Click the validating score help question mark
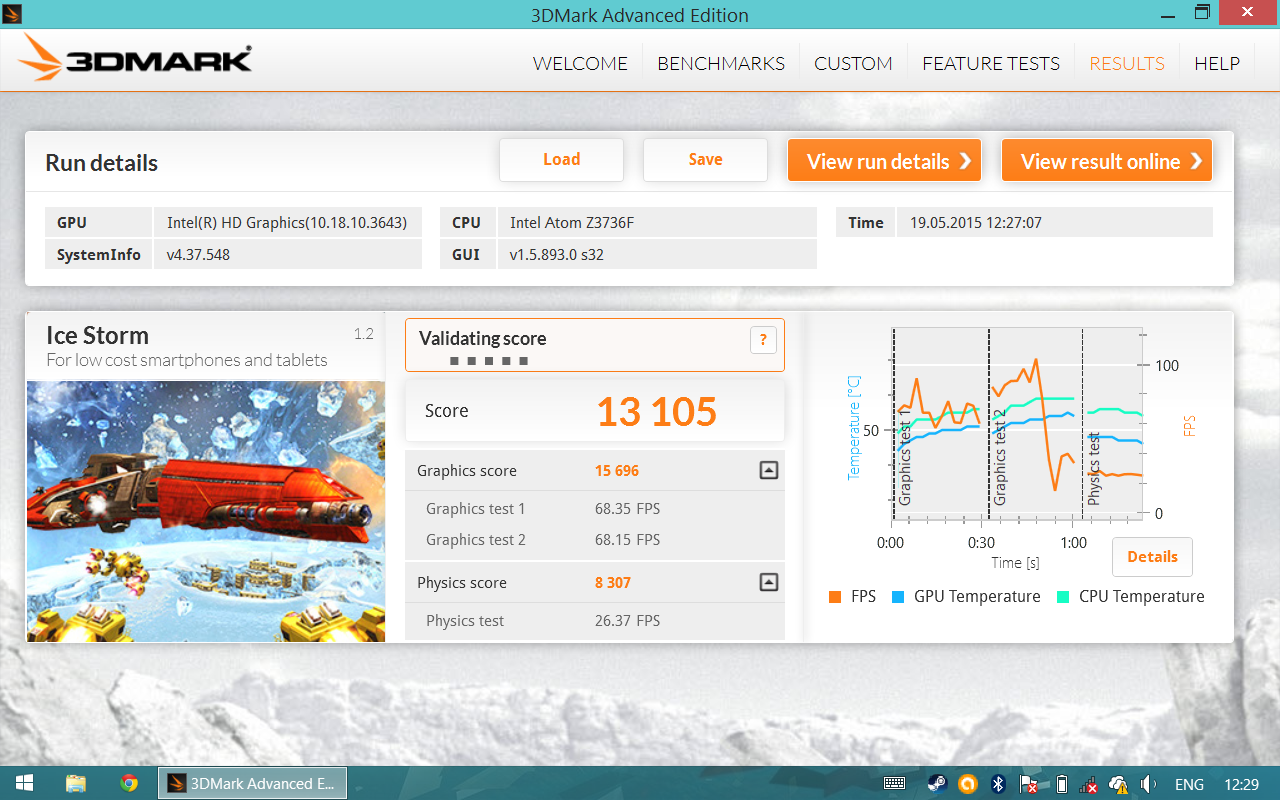 763,340
